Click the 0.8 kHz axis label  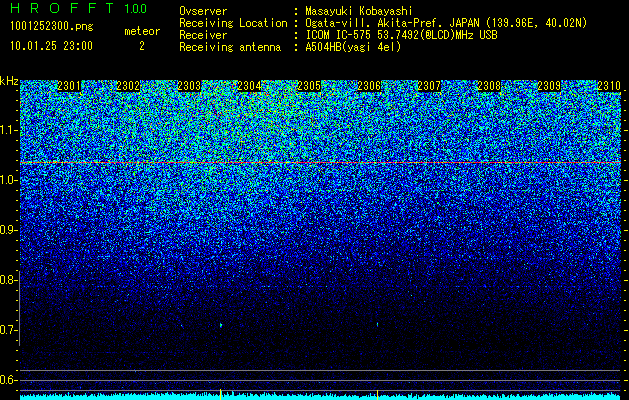(x=9, y=280)
